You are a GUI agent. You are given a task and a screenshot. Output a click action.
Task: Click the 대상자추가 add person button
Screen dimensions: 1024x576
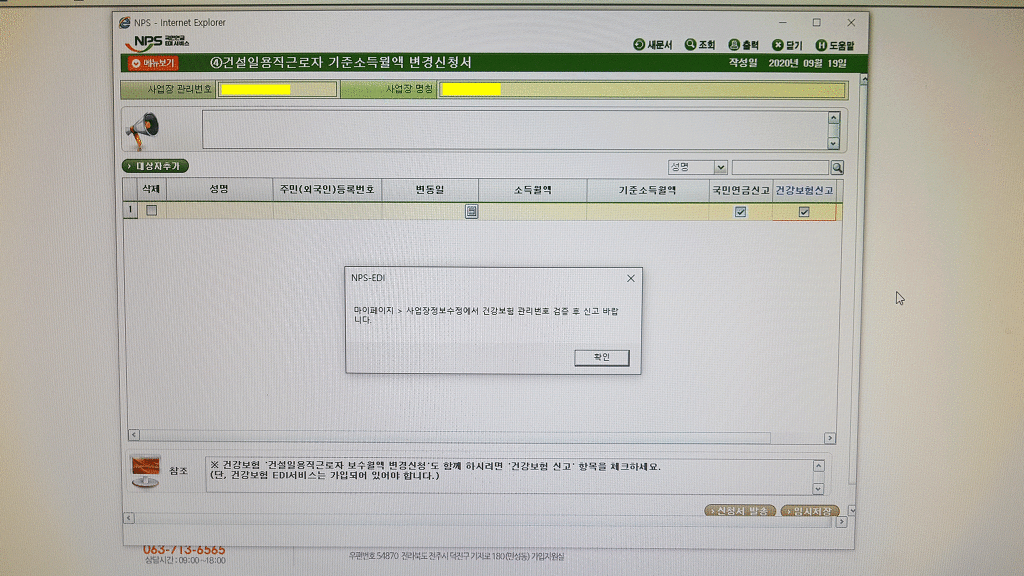pyautogui.click(x=155, y=166)
